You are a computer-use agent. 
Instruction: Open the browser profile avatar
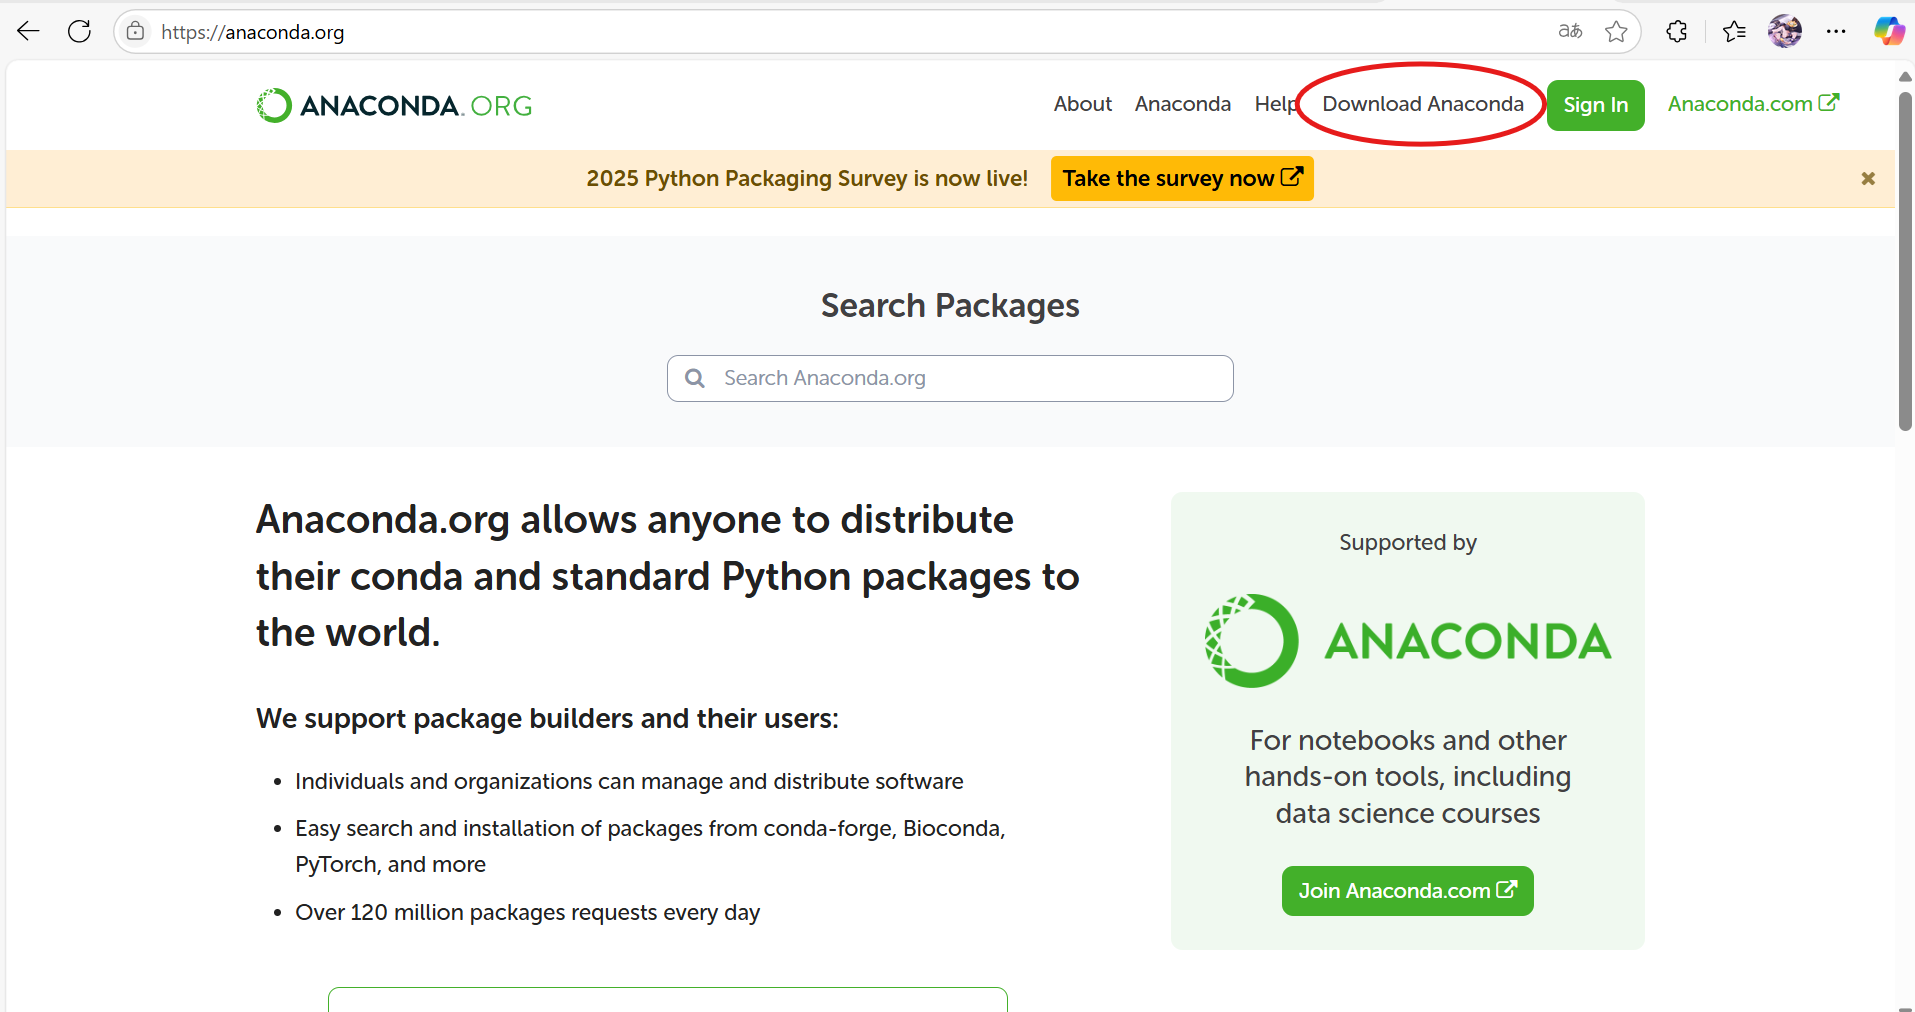pos(1785,32)
